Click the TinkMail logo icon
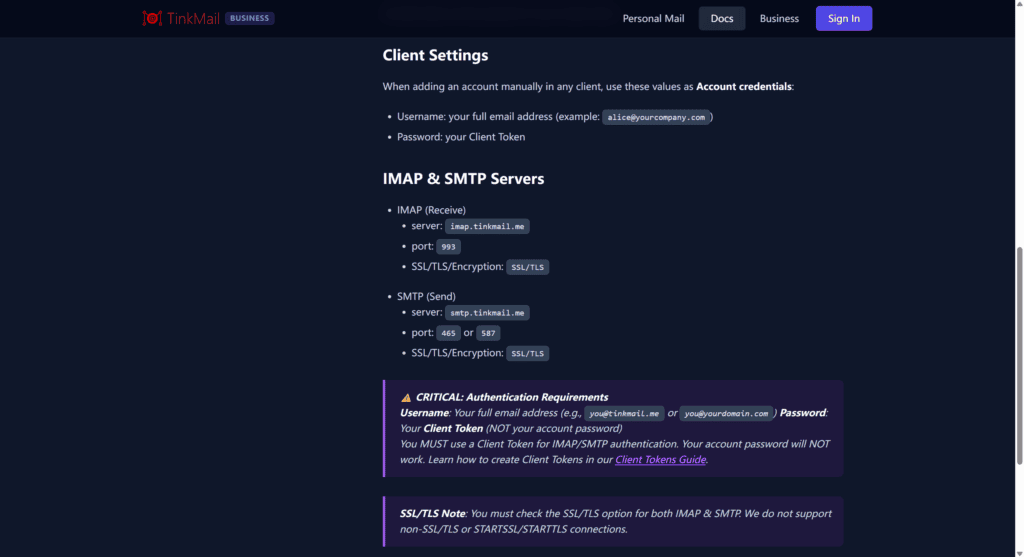This screenshot has height=557, width=1024. (152, 18)
